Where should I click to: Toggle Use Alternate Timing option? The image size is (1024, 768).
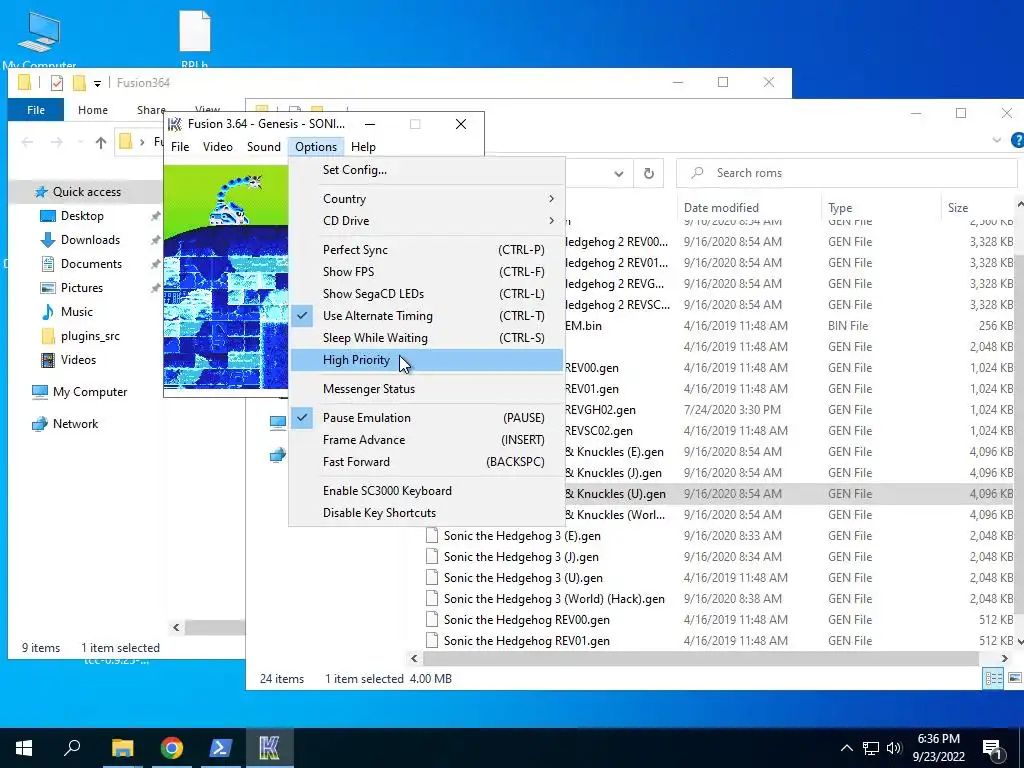click(426, 315)
